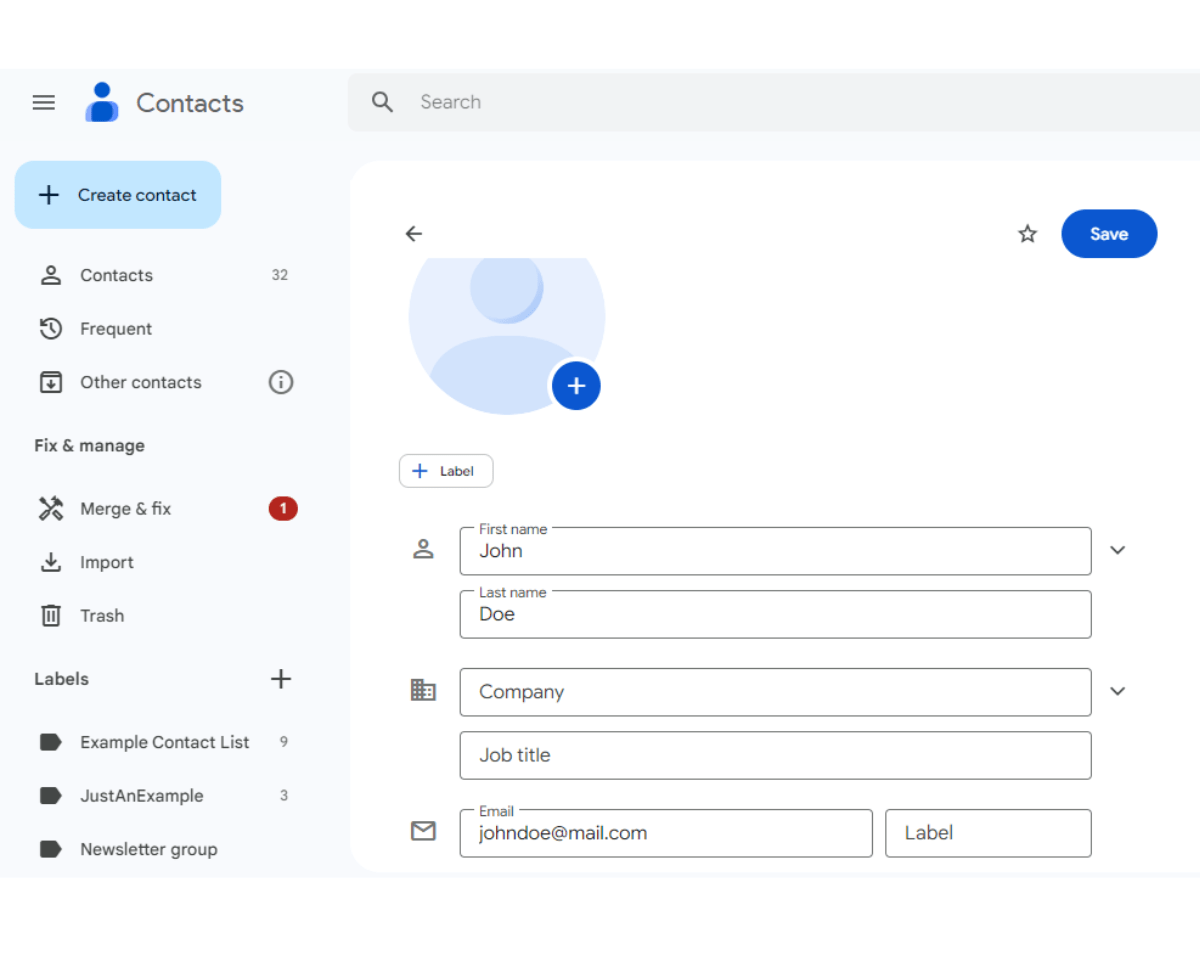The image size is (1200, 960).
Task: Click the JustAnExample tag icon
Action: (50, 796)
